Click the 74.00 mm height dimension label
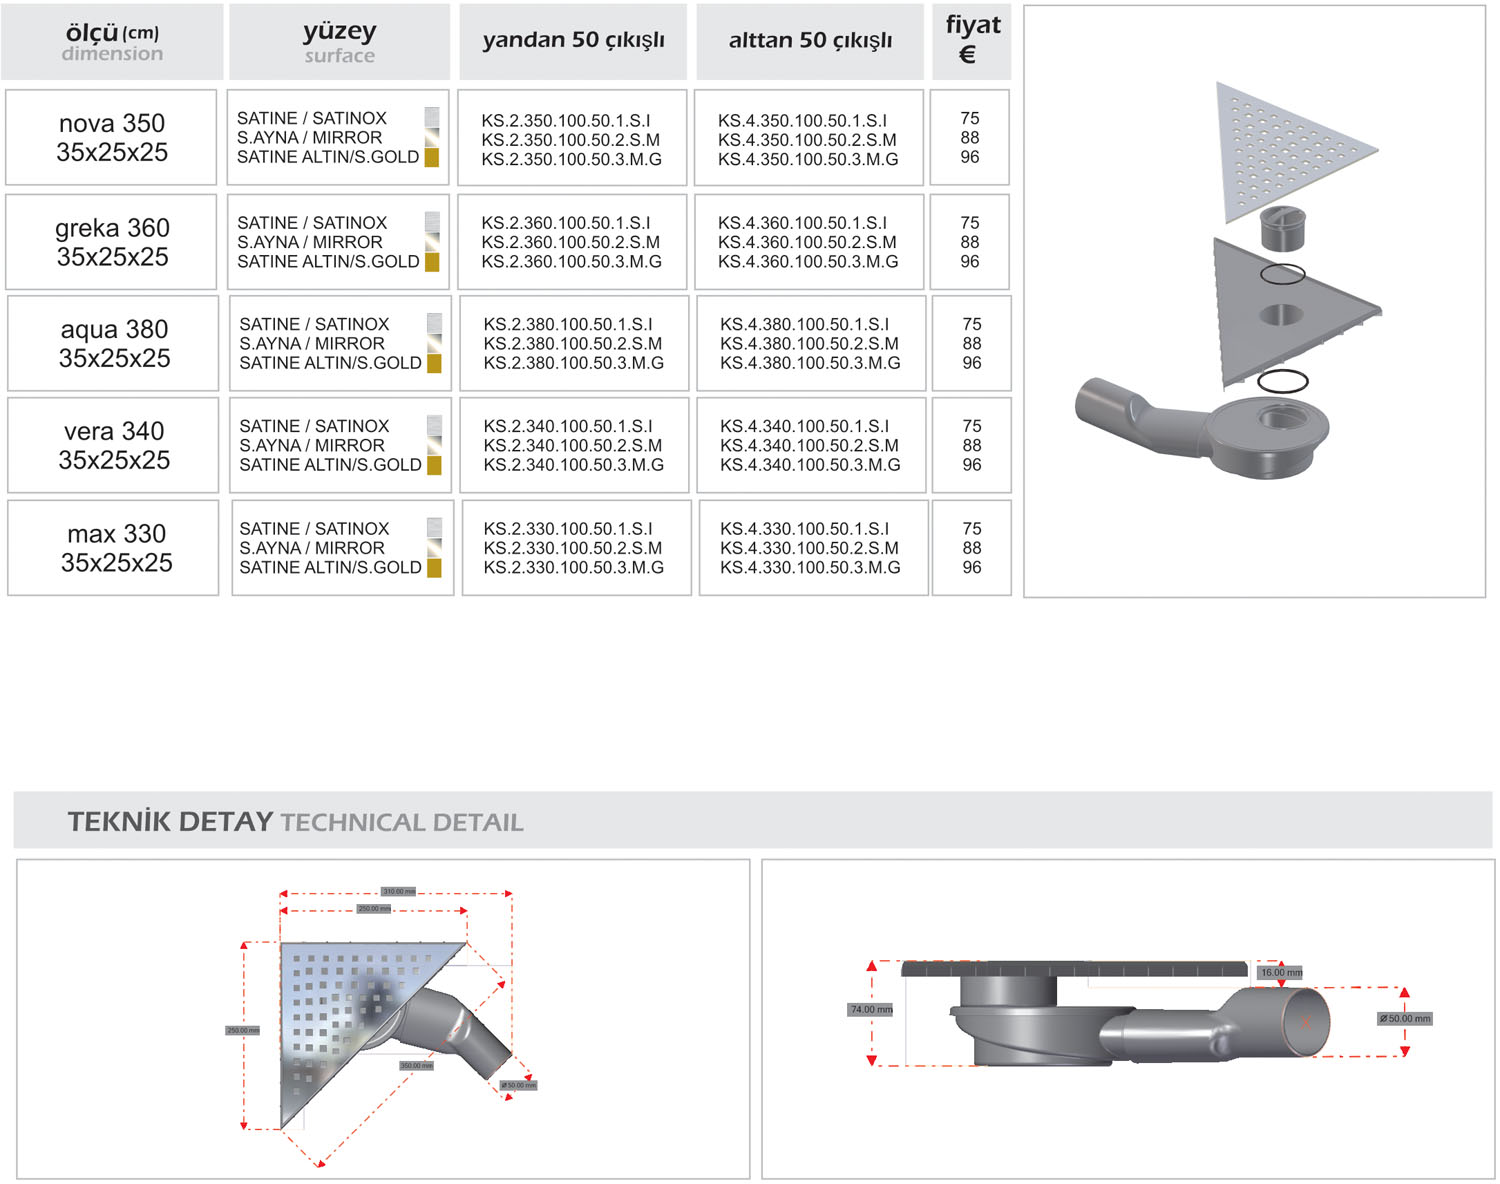 click(871, 1010)
